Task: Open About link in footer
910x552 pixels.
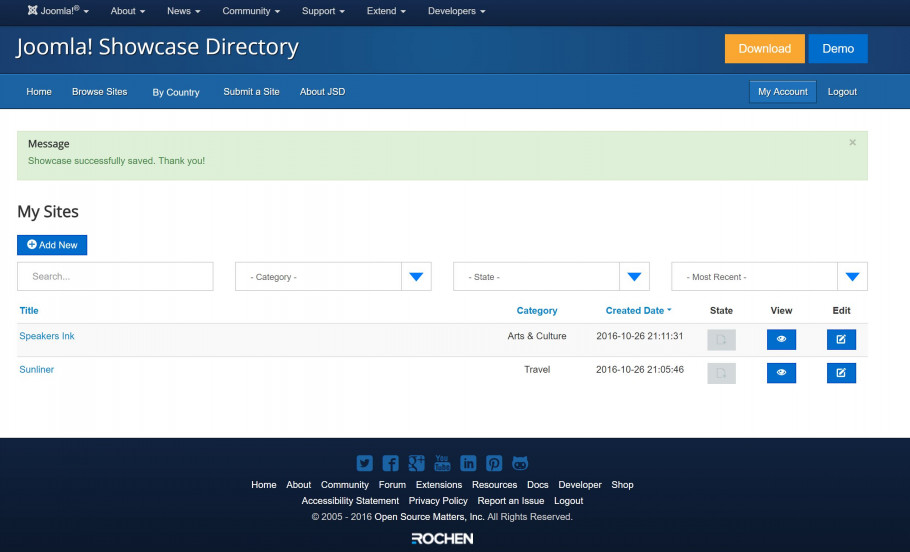Action: click(298, 485)
